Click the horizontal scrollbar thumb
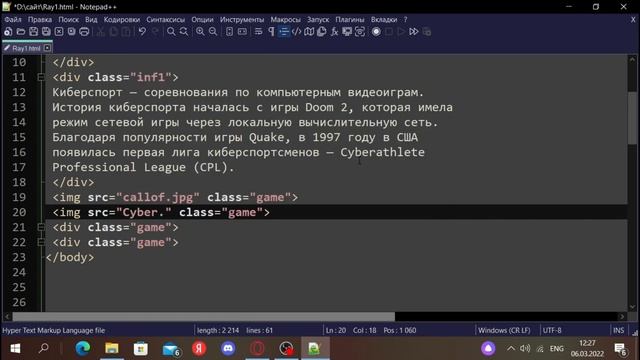 [x=203, y=317]
